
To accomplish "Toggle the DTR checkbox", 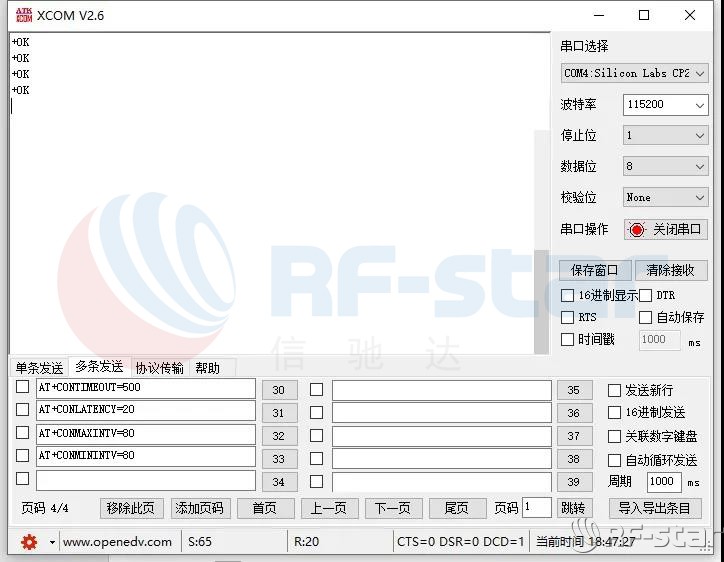I will [x=645, y=295].
